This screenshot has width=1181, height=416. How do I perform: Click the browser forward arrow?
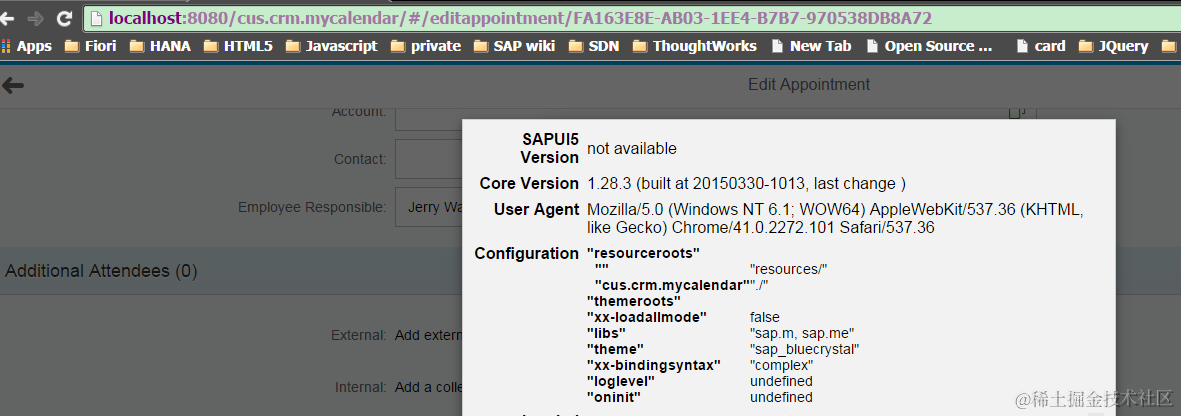(x=35, y=18)
